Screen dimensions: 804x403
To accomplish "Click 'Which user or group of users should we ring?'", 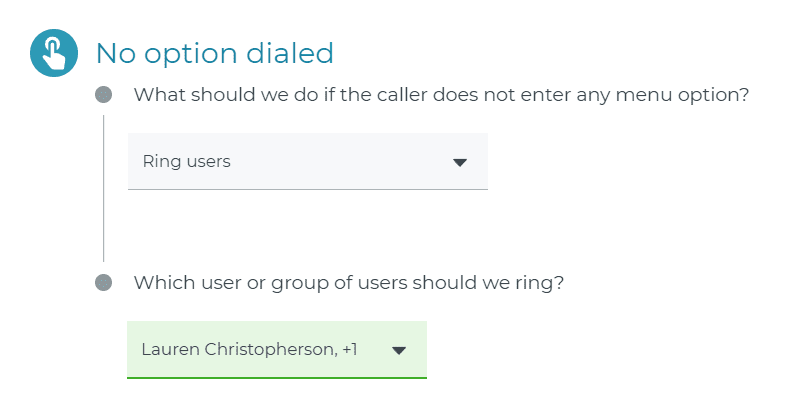I will 349,283.
